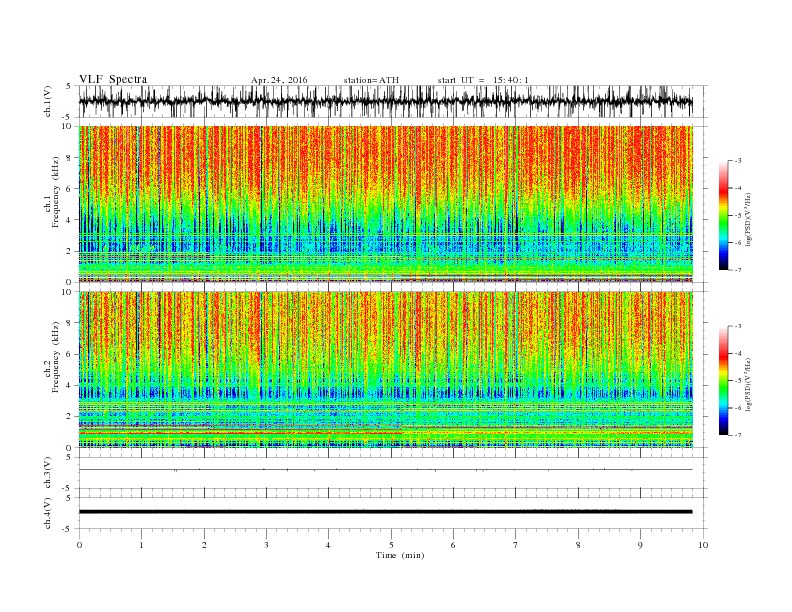This screenshot has width=792, height=612.
Task: Click the "2" tick on the time axis
Action: point(204,545)
